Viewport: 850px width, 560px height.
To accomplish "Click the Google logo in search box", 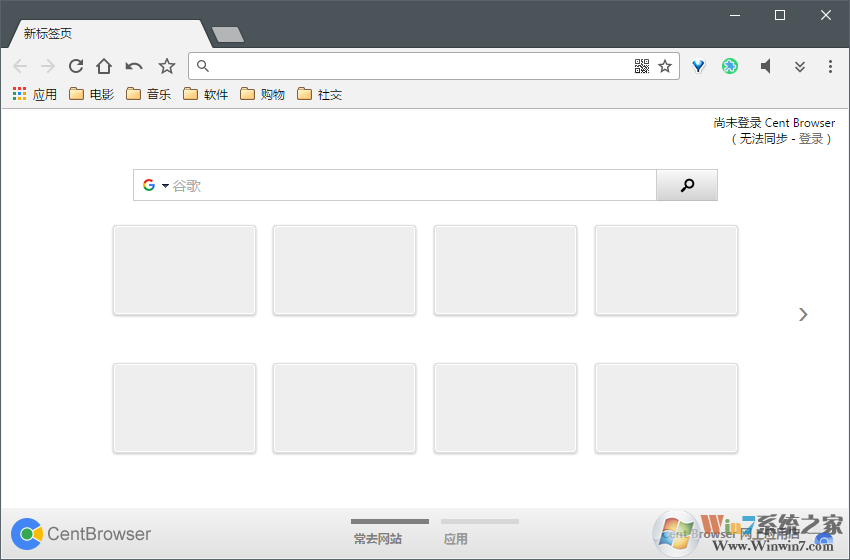I will (x=149, y=185).
